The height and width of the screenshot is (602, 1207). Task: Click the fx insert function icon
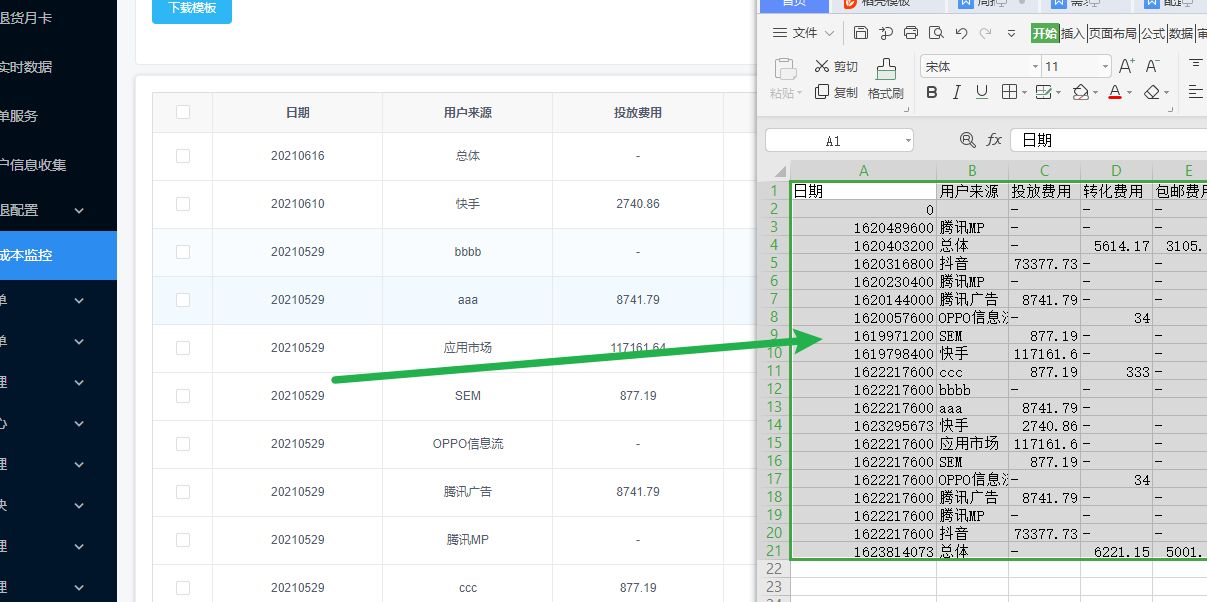994,140
